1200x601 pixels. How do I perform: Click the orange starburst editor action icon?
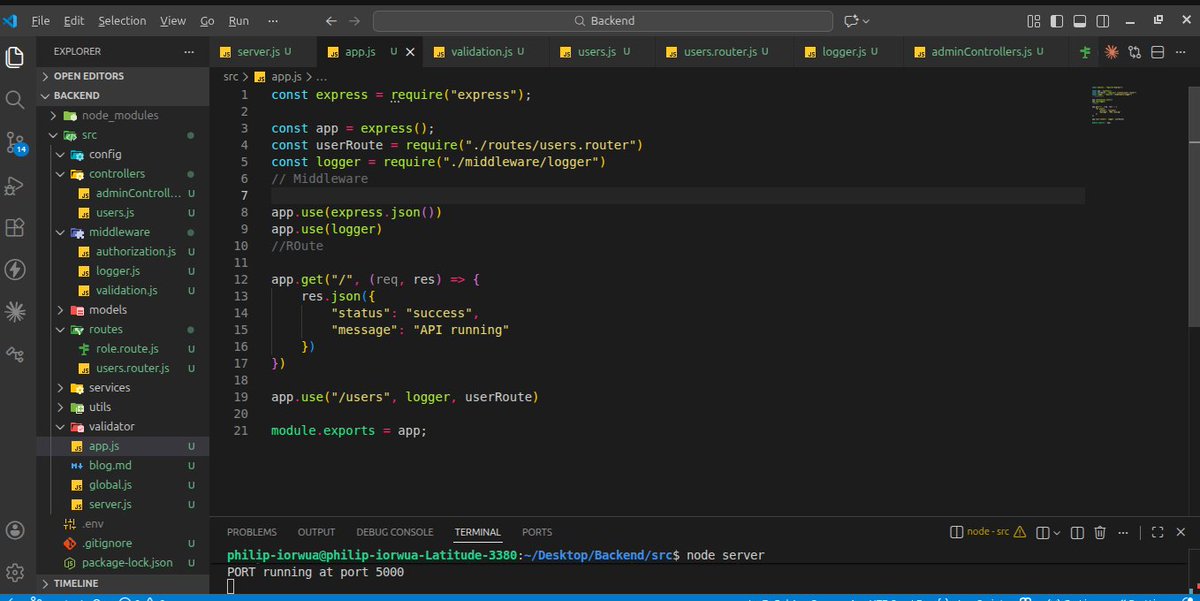(x=1111, y=52)
